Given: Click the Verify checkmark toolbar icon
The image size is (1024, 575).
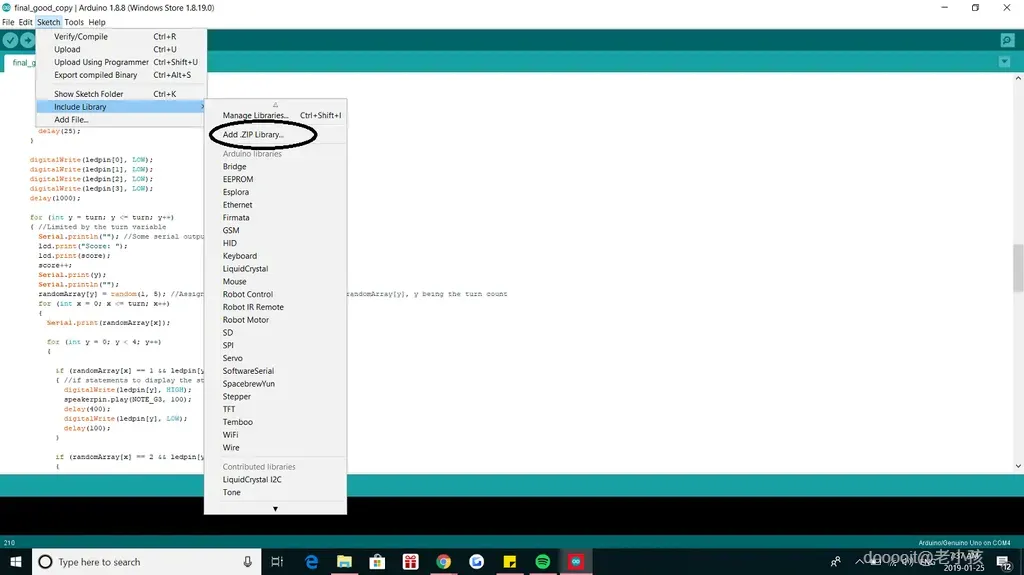Looking at the screenshot, I should 10,41.
